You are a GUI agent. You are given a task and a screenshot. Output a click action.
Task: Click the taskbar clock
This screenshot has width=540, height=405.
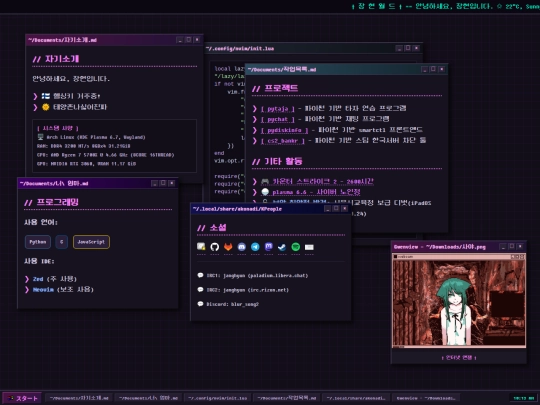(x=524, y=398)
